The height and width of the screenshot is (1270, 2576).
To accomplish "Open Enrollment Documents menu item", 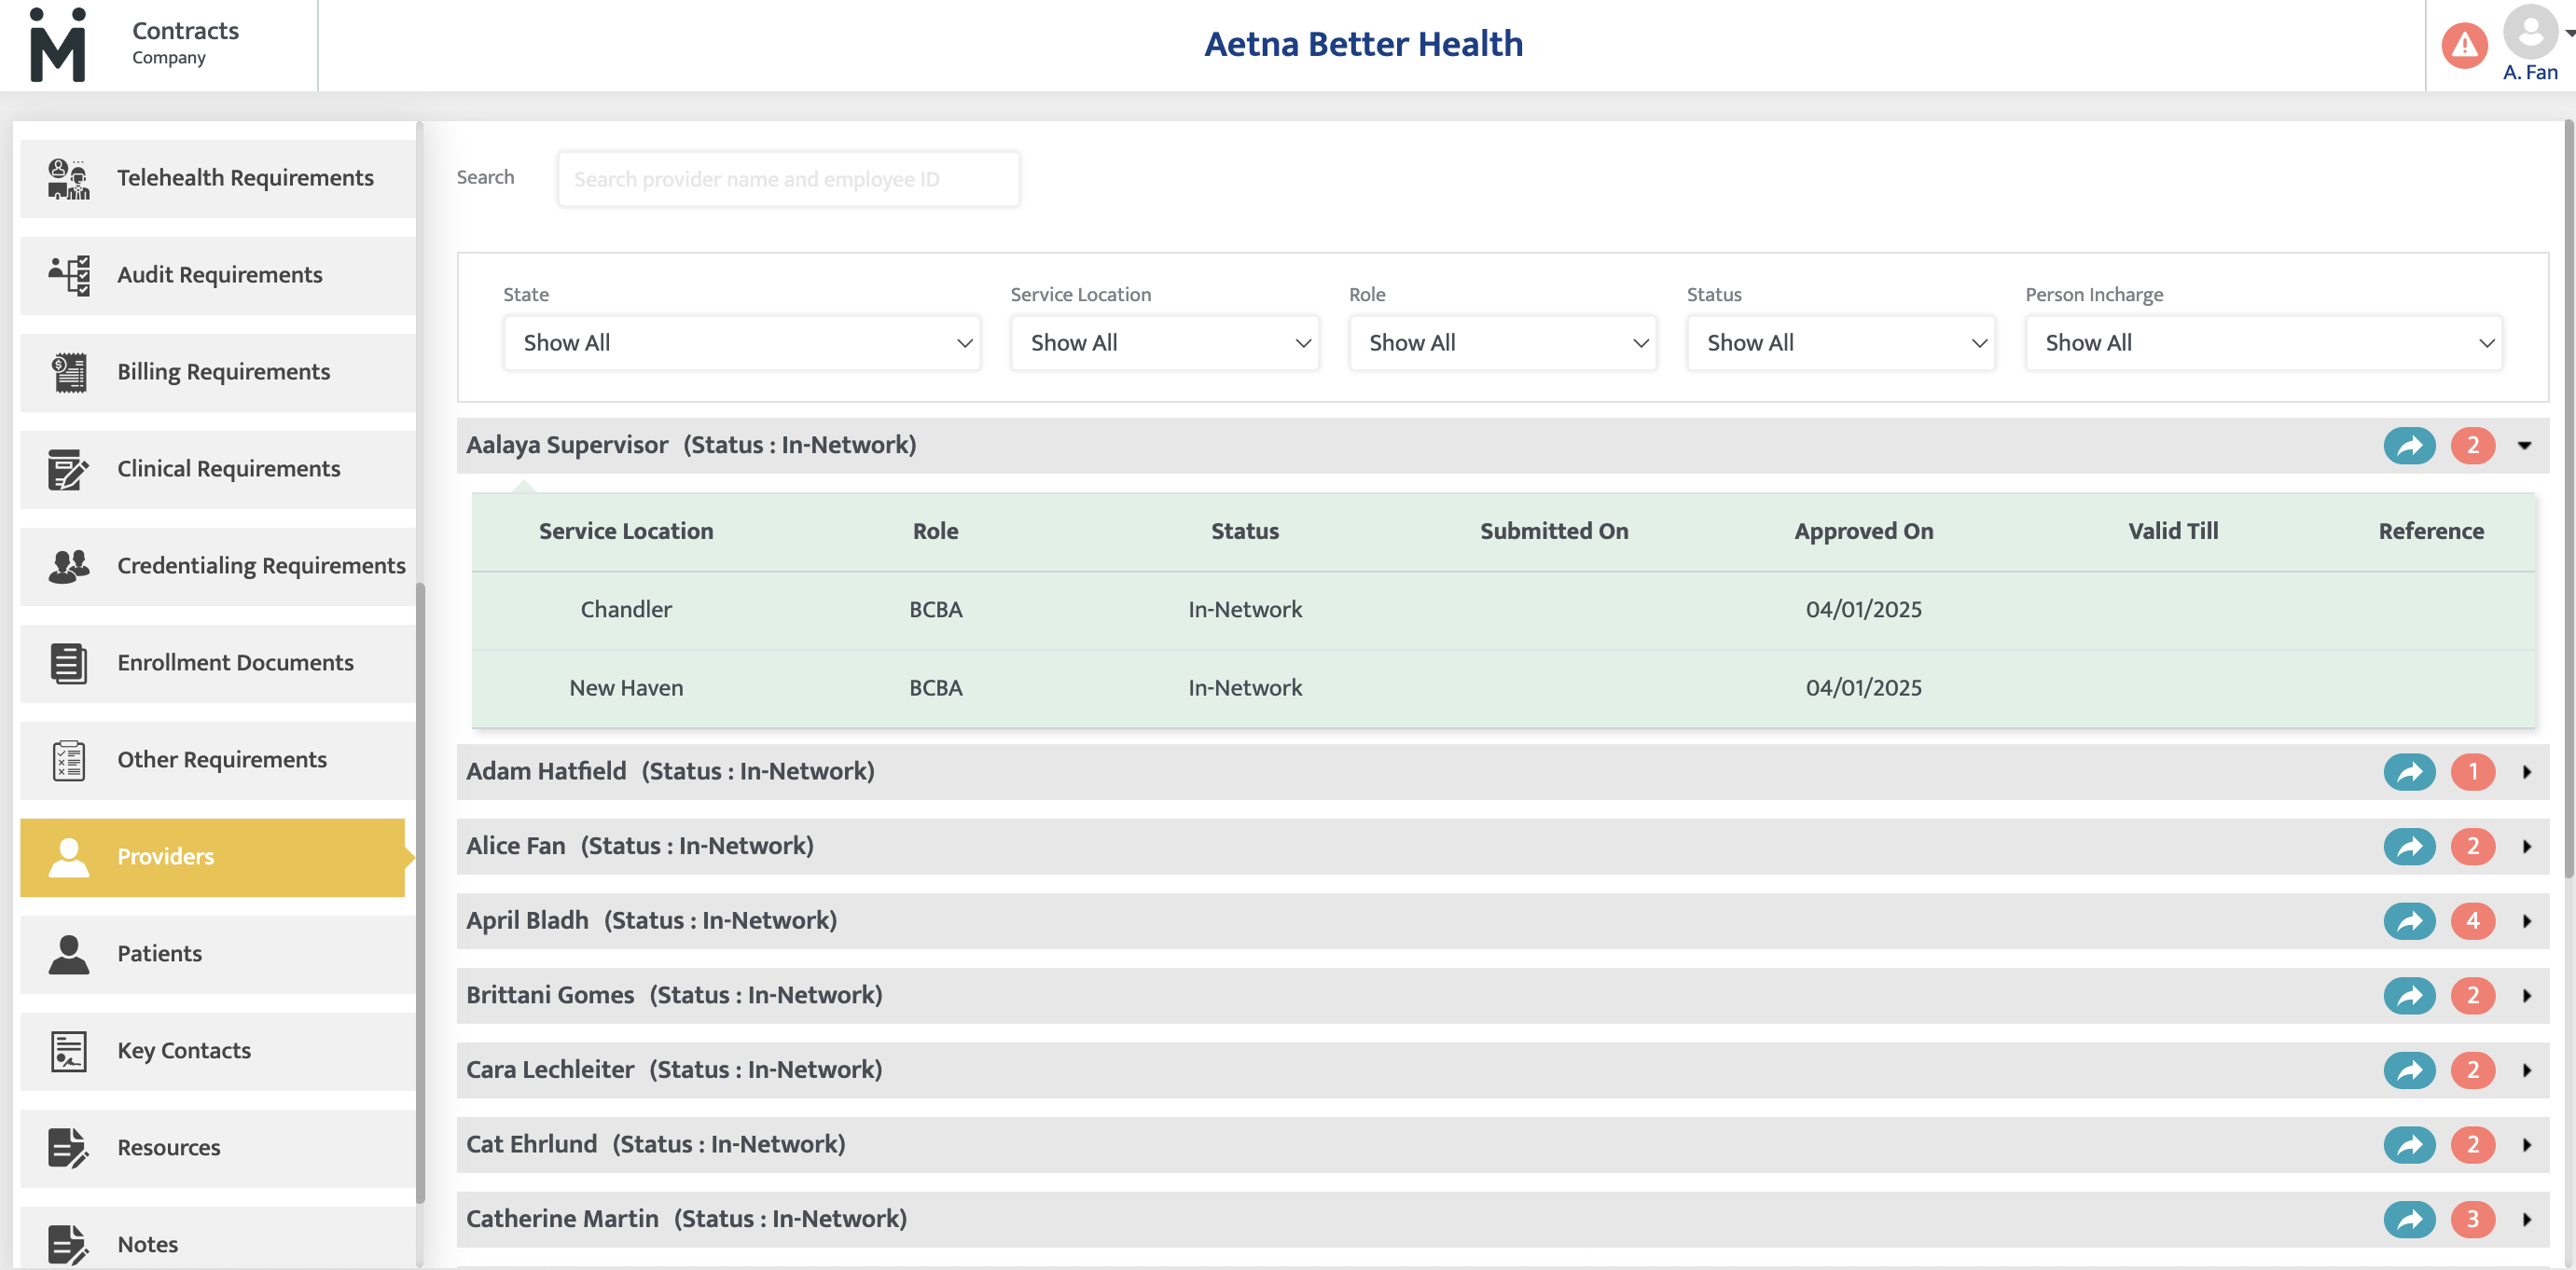I will click(217, 664).
